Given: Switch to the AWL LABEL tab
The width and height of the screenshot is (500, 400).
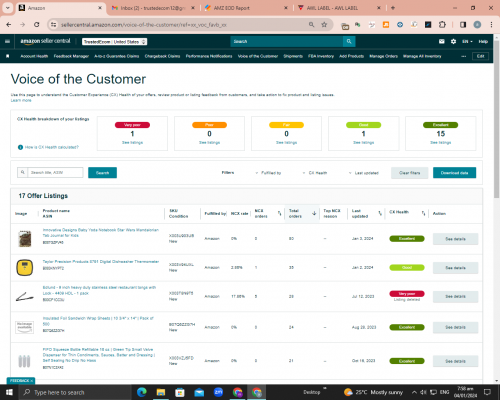Looking at the screenshot, I should pos(339,8).
